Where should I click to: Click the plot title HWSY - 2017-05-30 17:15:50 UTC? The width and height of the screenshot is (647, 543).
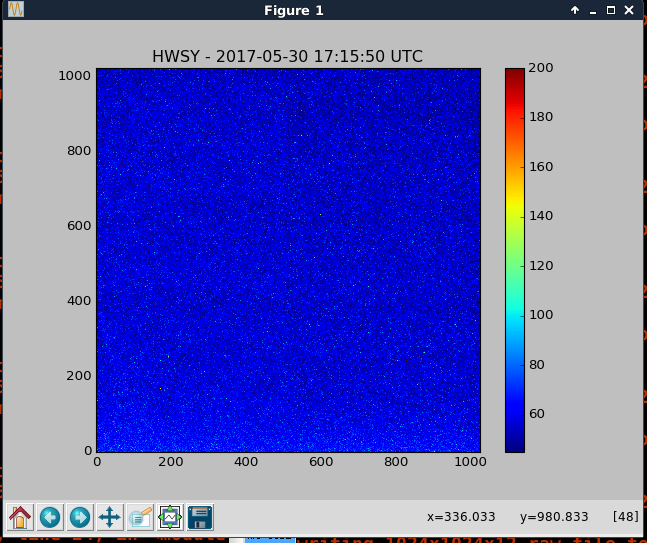coord(287,57)
